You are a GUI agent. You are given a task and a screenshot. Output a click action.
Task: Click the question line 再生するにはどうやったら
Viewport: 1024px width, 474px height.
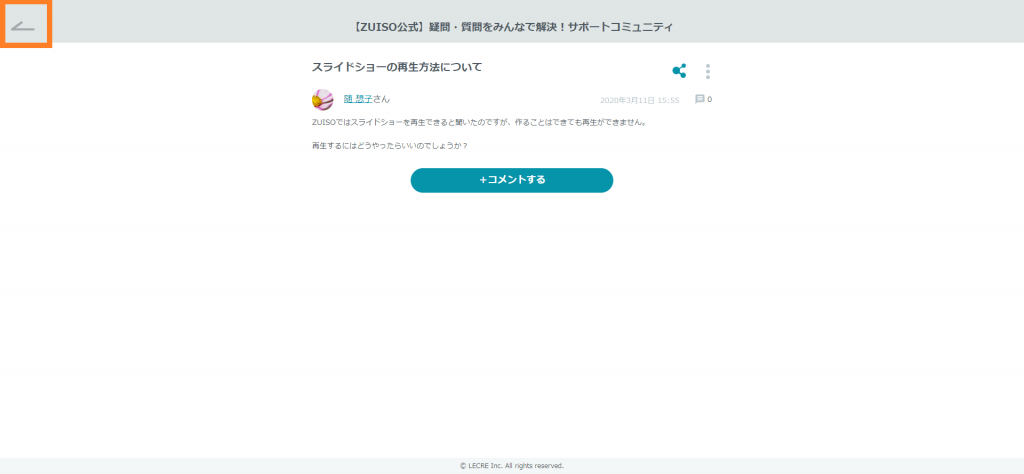[x=390, y=146]
